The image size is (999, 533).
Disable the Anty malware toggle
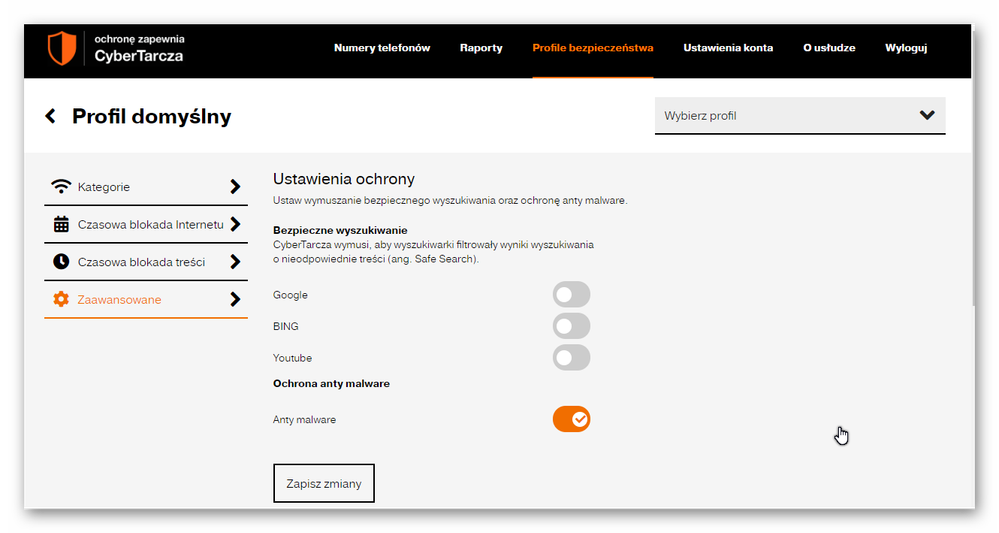coord(571,419)
